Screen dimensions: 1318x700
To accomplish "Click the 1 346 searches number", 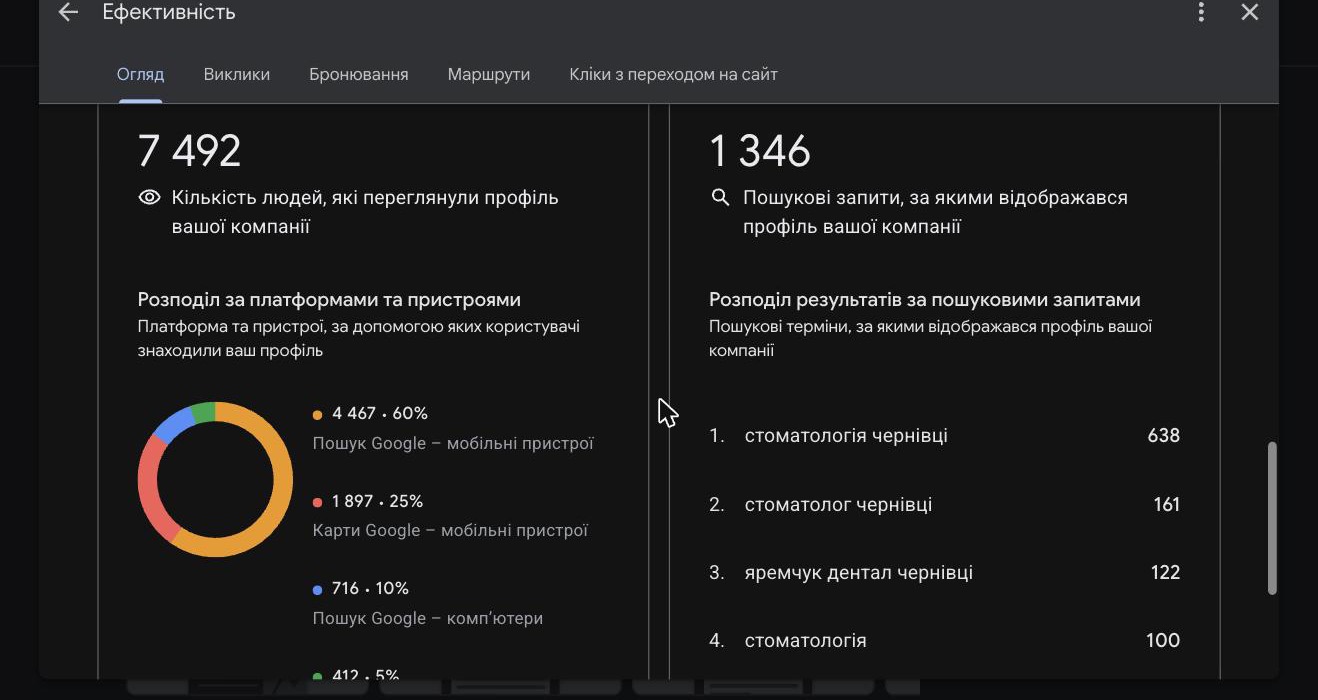I will tap(760, 151).
